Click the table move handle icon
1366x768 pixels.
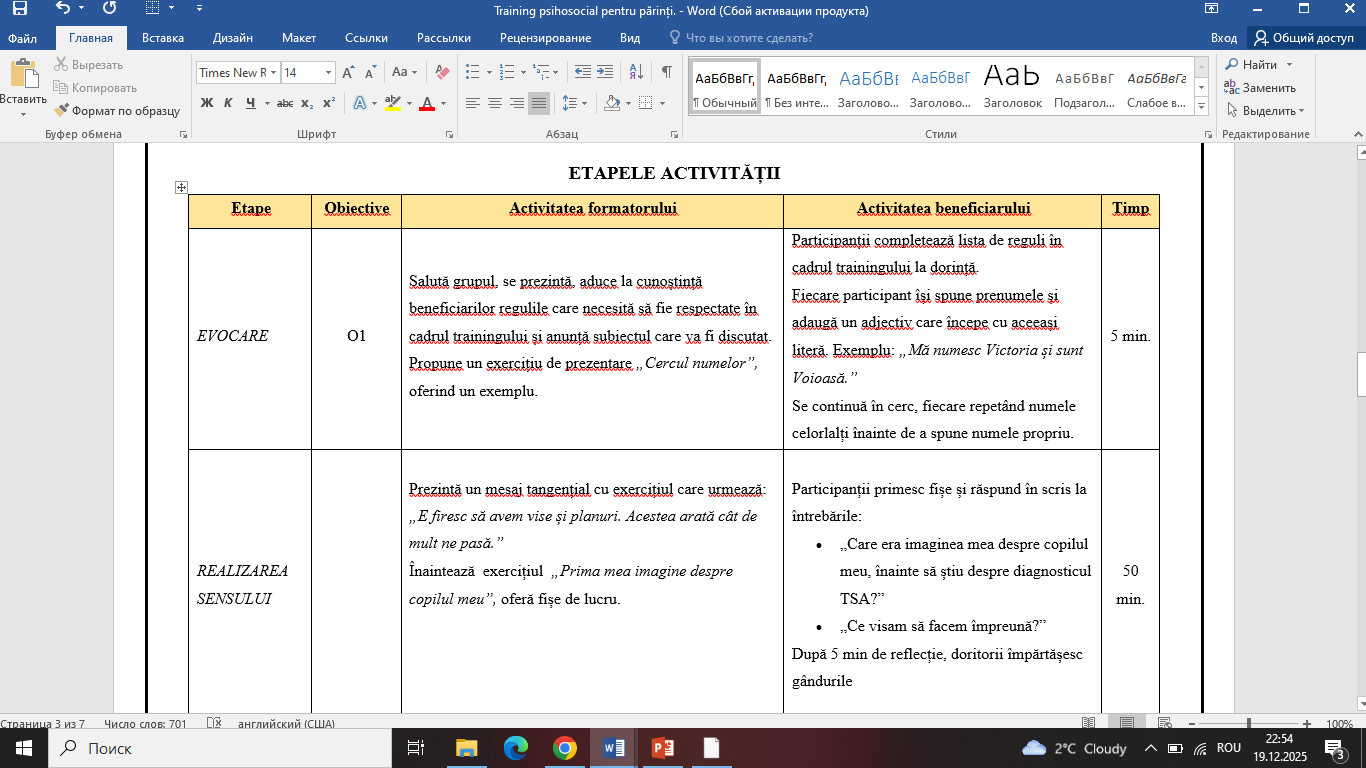[181, 187]
